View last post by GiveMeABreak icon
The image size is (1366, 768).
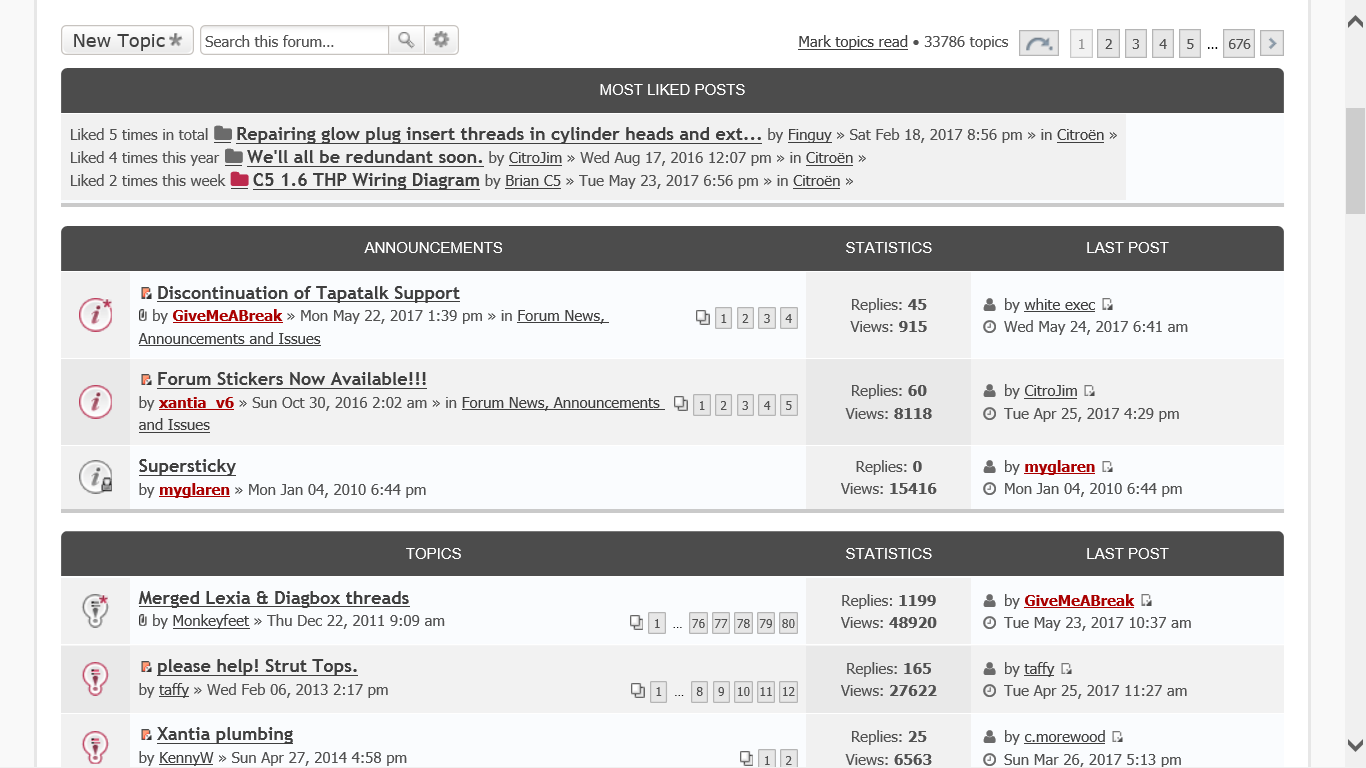[x=1146, y=601]
